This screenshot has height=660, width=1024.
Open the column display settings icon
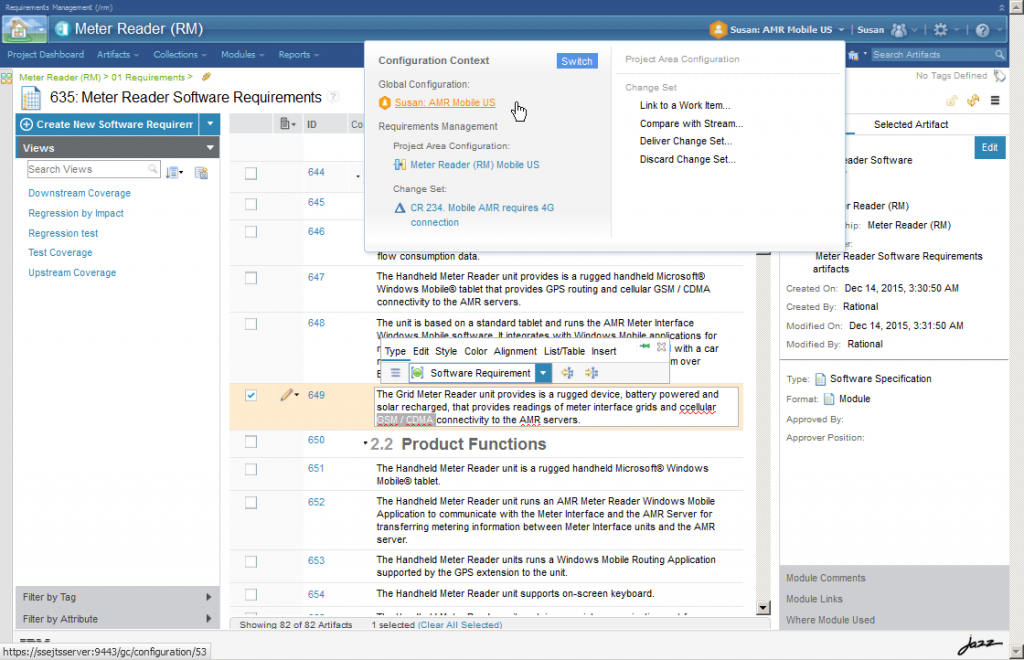tap(287, 123)
